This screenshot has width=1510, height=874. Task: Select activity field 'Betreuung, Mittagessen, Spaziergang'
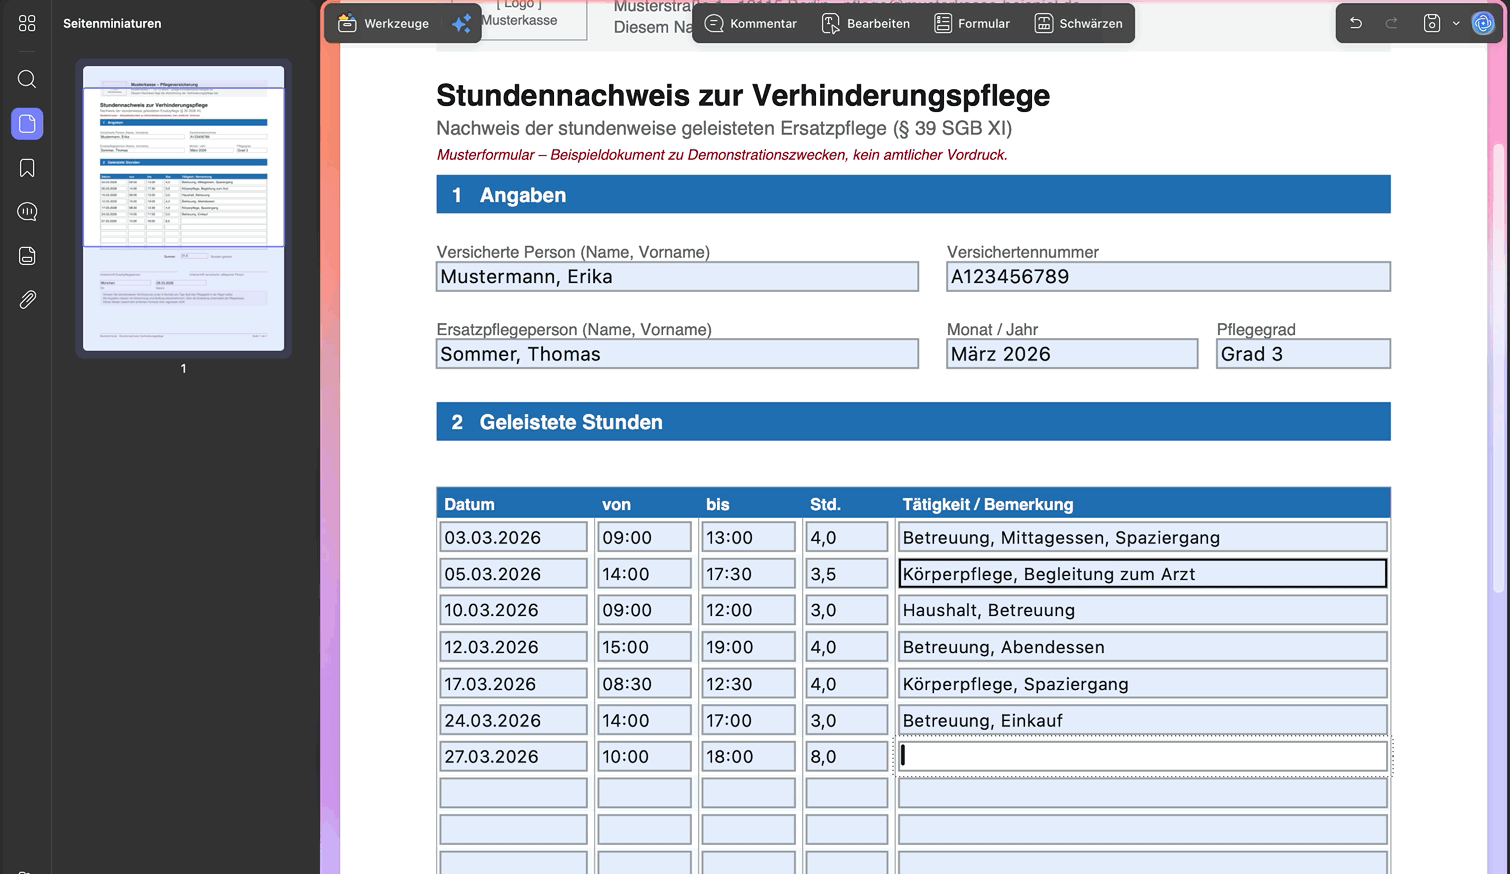(x=1142, y=537)
